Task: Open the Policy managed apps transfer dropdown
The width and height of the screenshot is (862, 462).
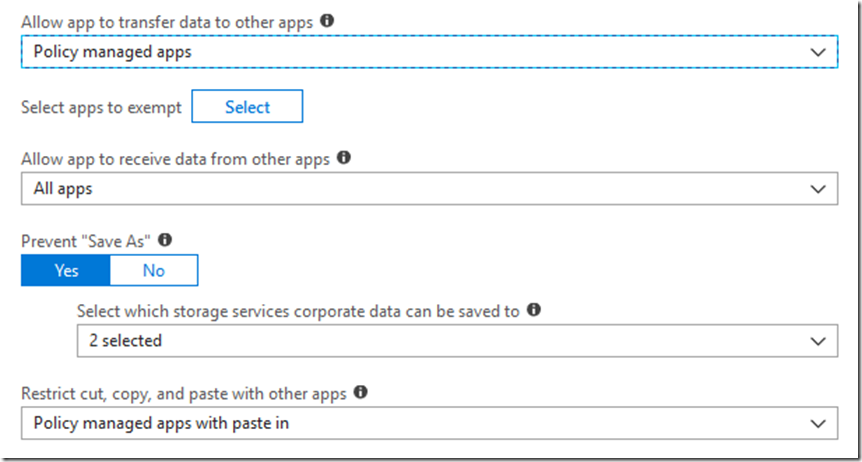Action: tap(429, 52)
